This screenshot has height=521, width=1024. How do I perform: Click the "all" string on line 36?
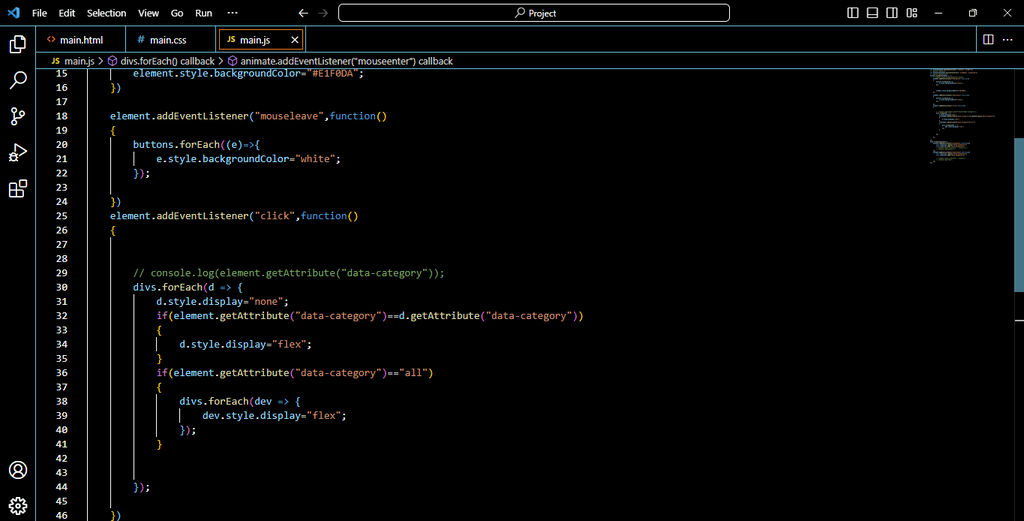tap(413, 372)
